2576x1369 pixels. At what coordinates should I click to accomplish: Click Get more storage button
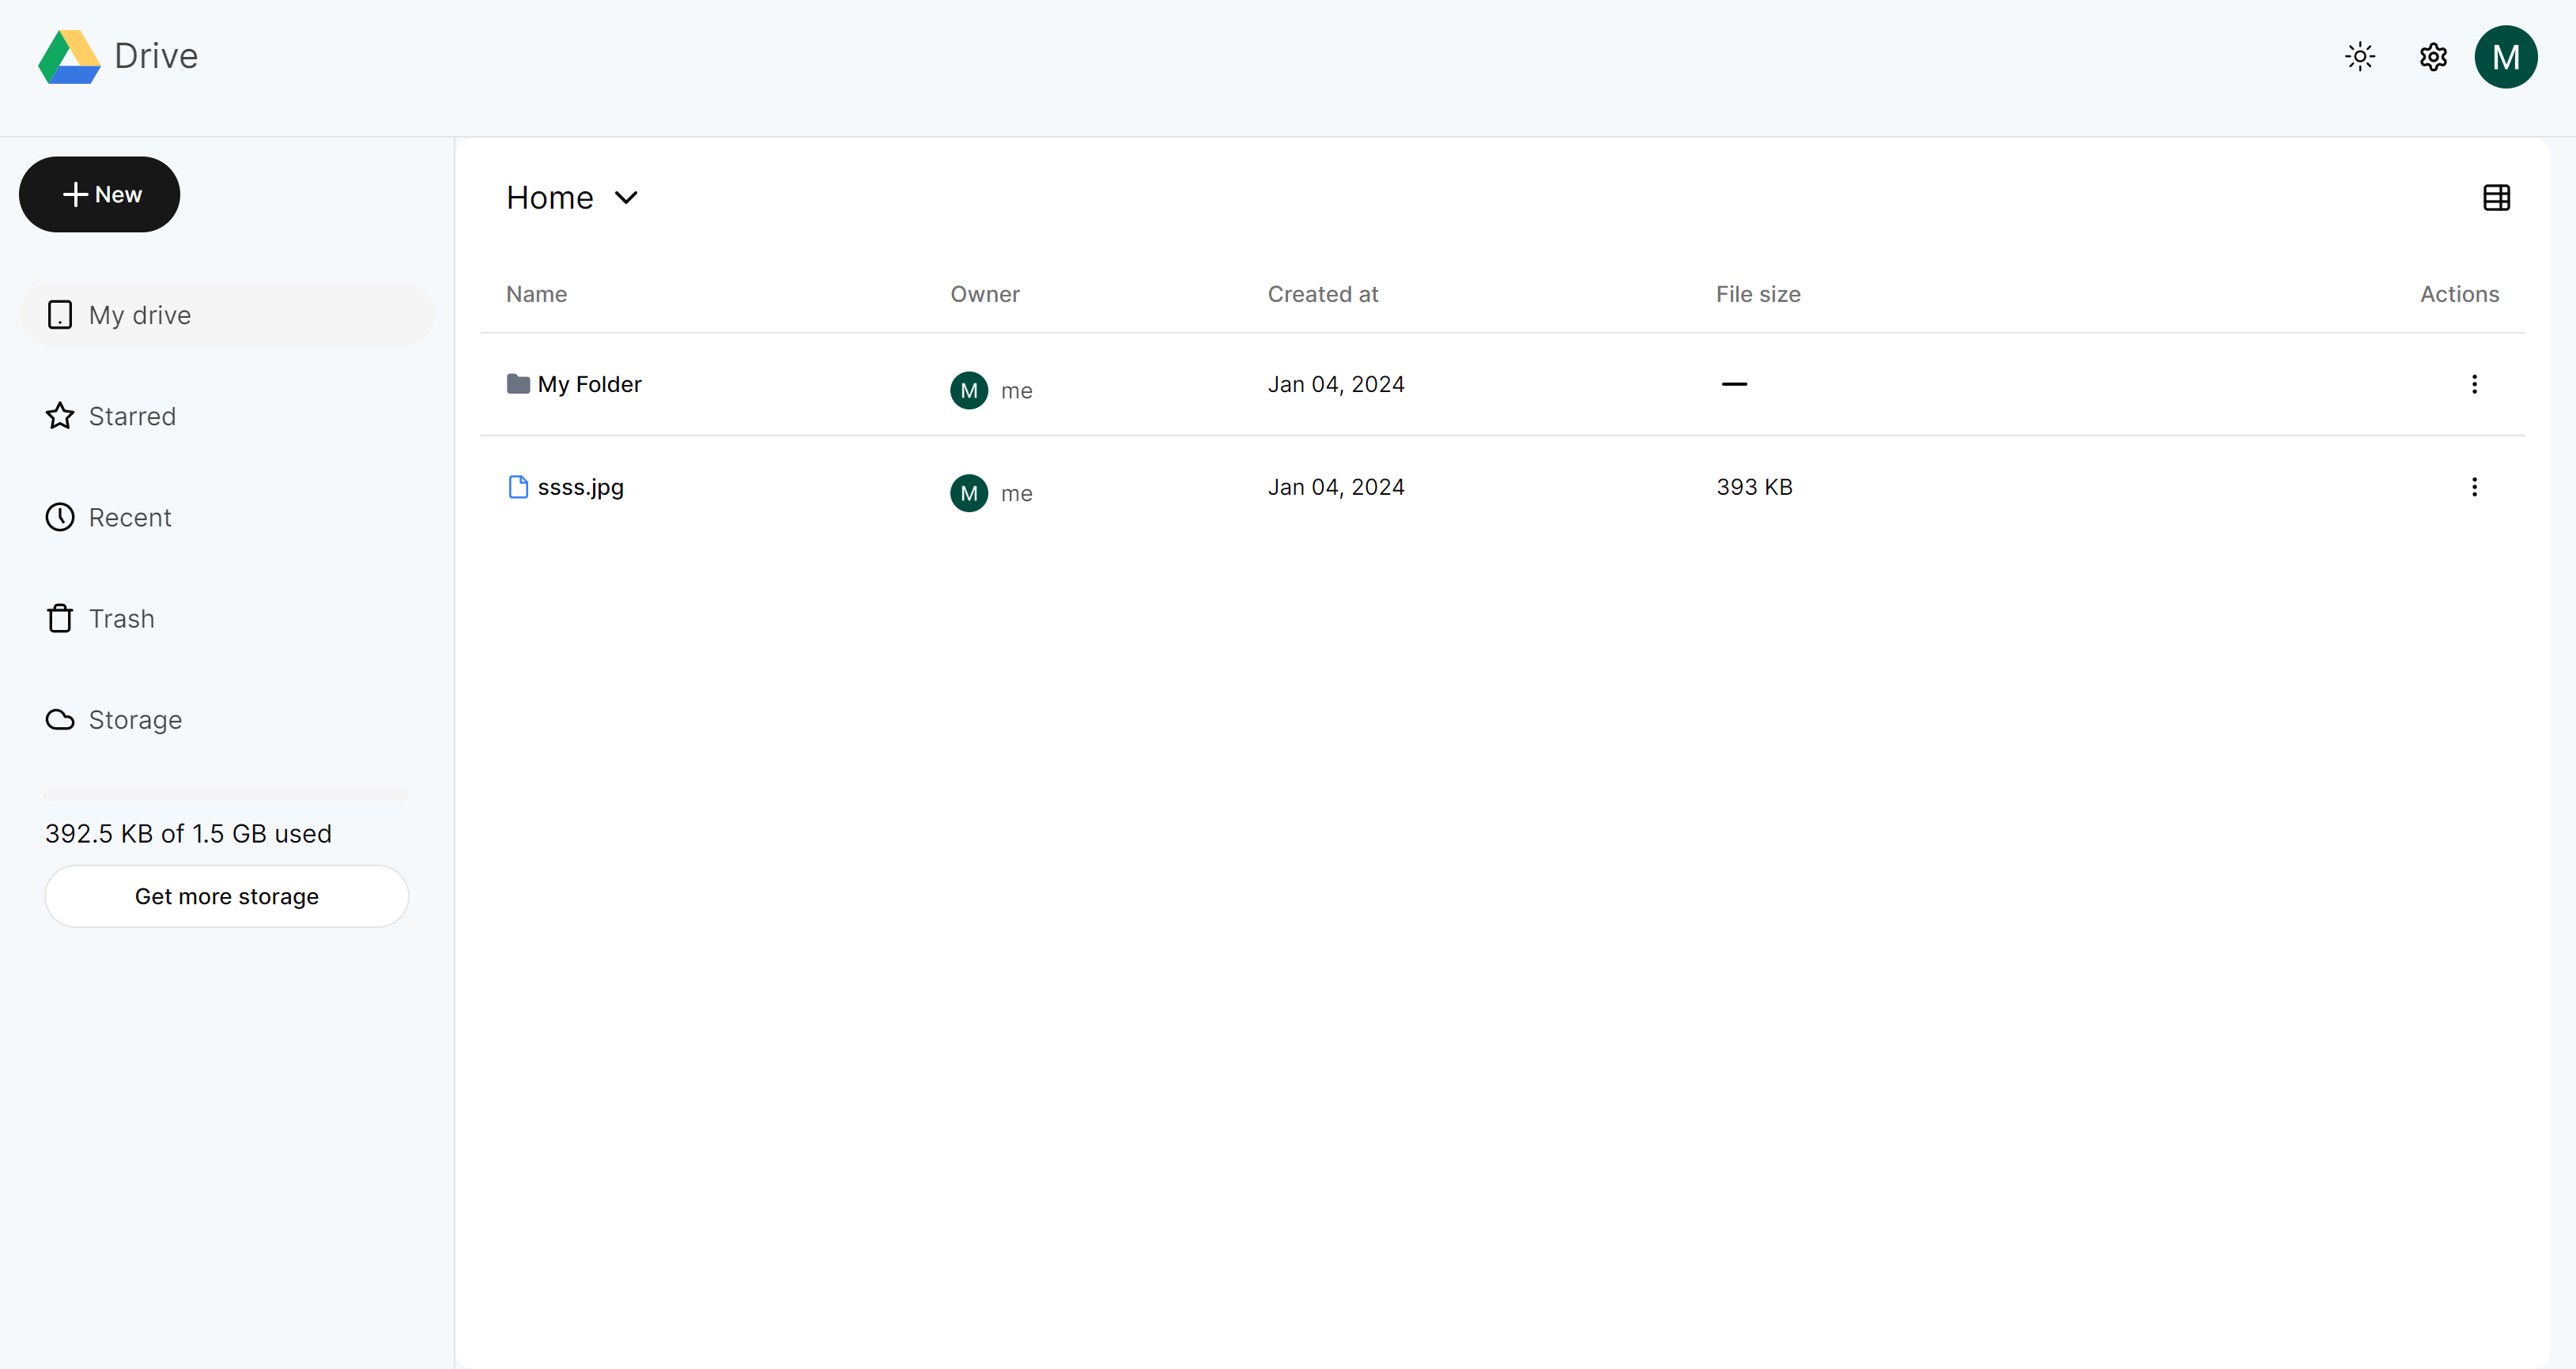point(226,896)
